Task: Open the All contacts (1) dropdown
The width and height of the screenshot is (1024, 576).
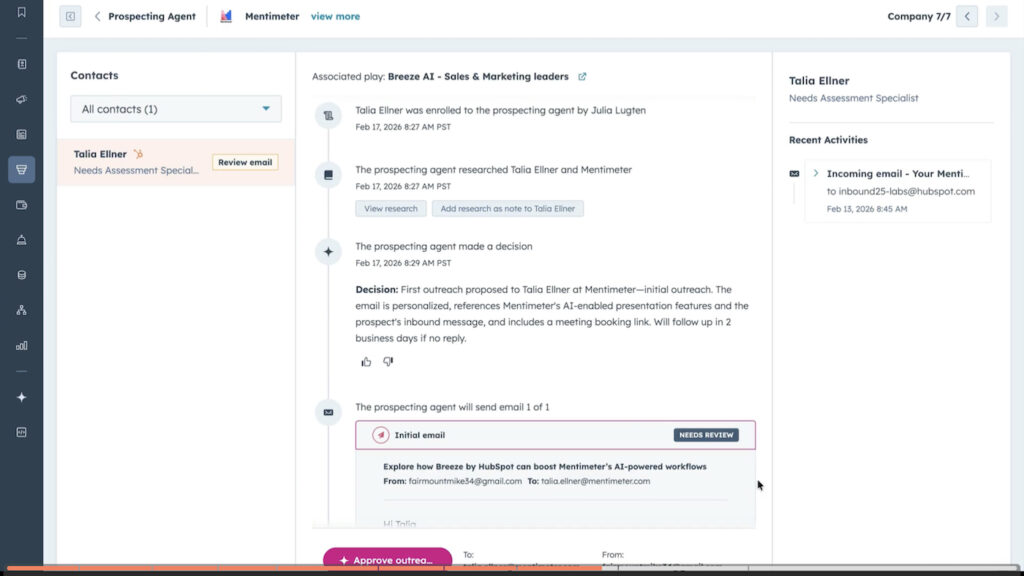Action: (x=176, y=109)
